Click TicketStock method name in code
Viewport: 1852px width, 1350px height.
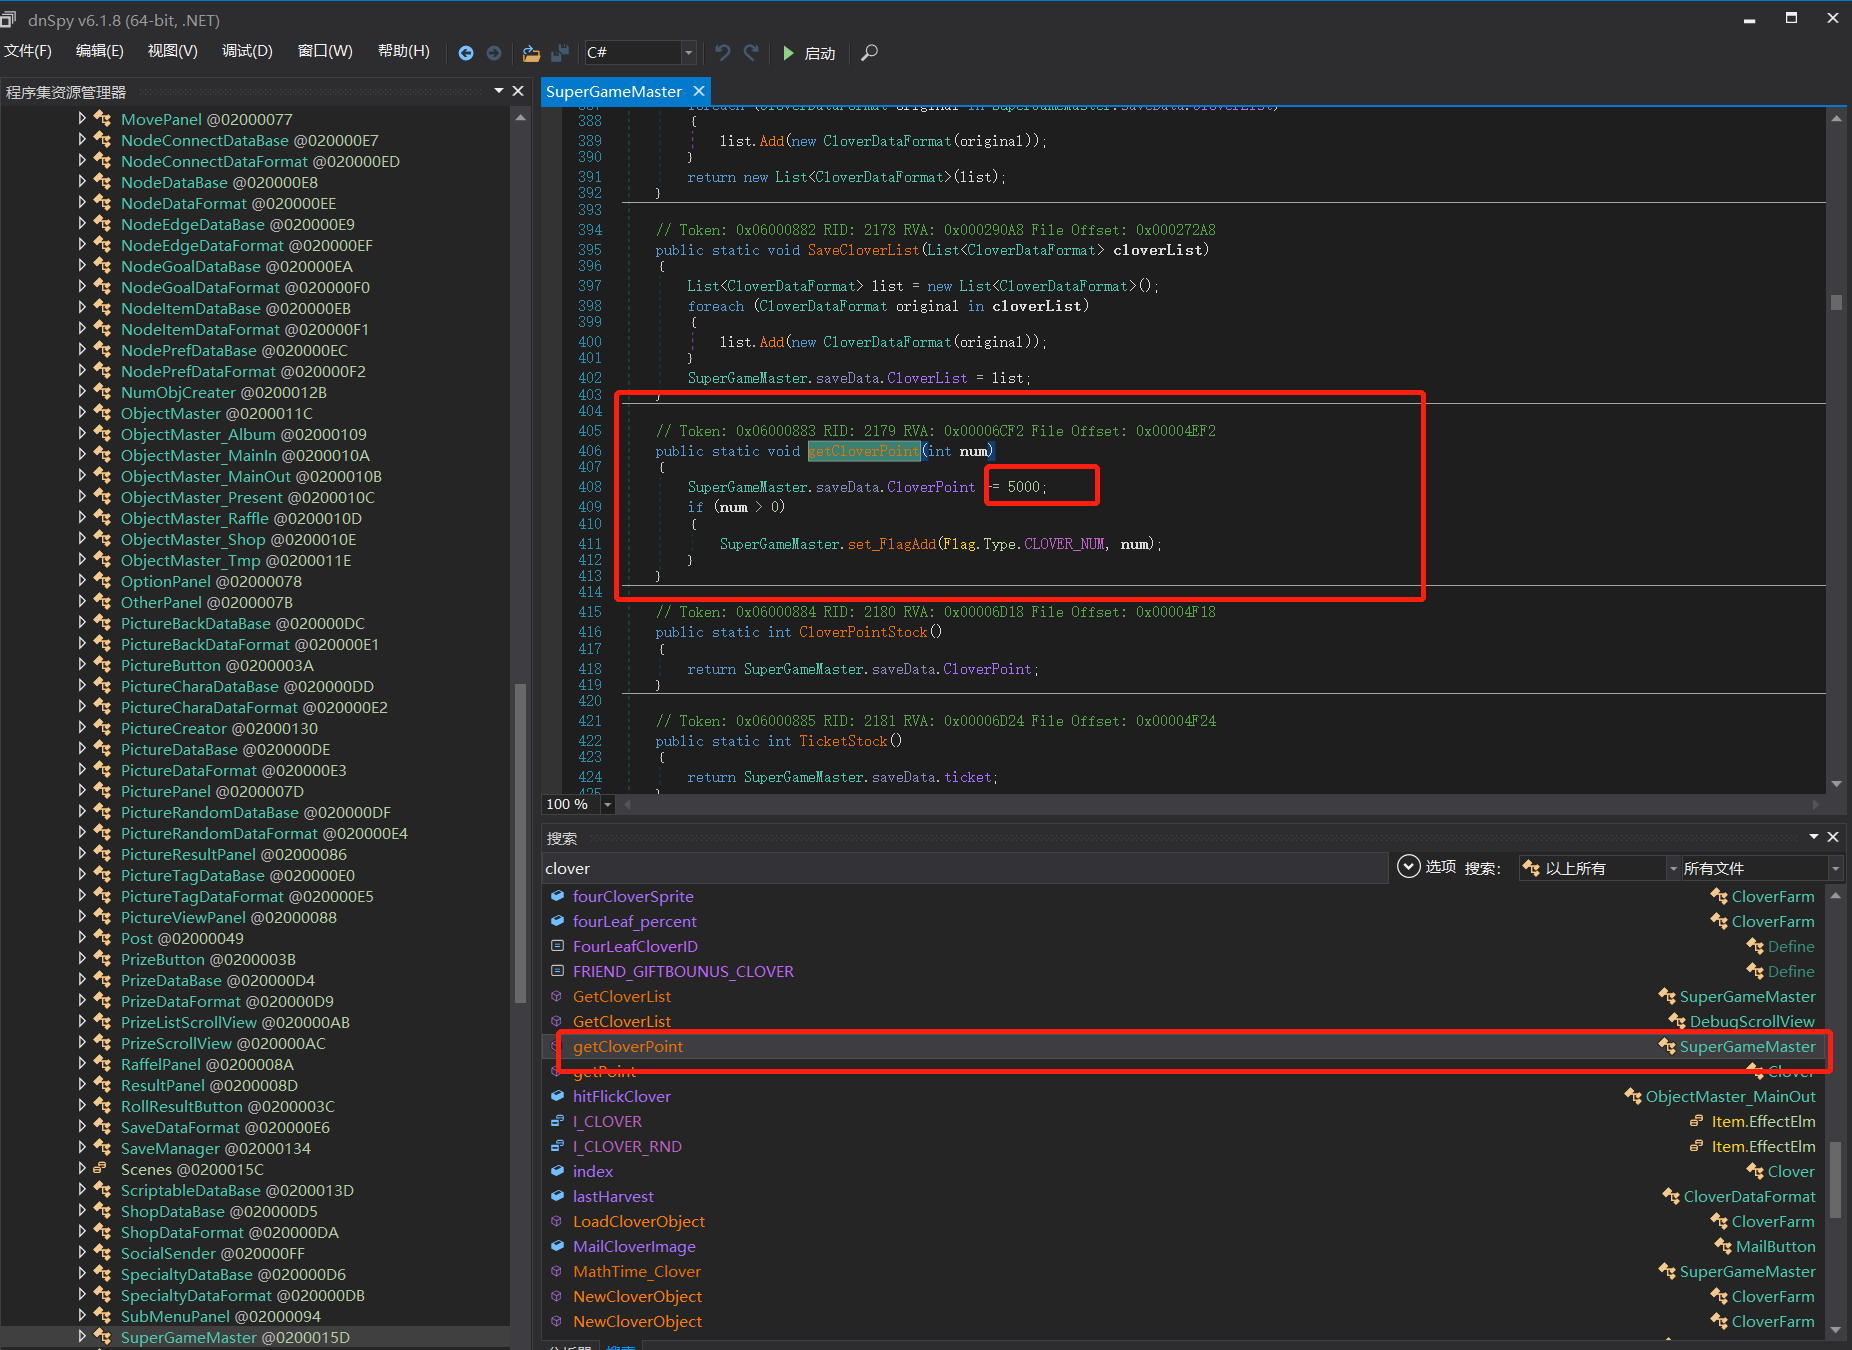pos(843,741)
